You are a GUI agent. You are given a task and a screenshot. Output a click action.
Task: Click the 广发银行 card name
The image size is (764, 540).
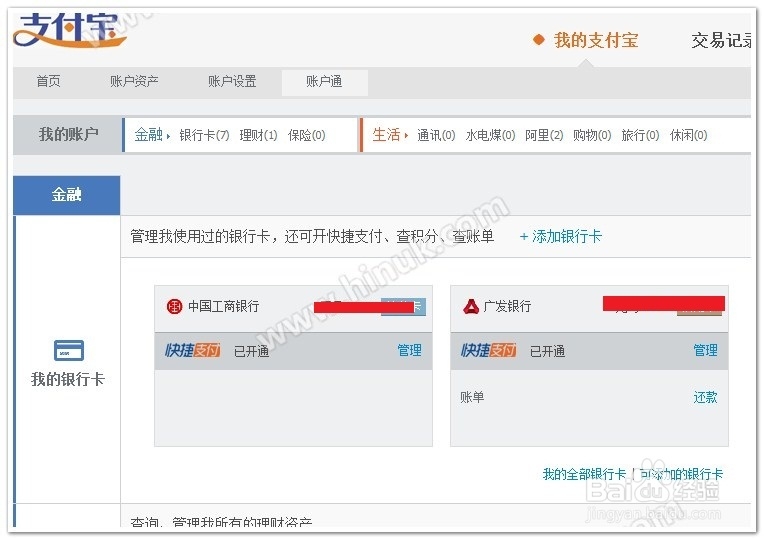click(507, 307)
